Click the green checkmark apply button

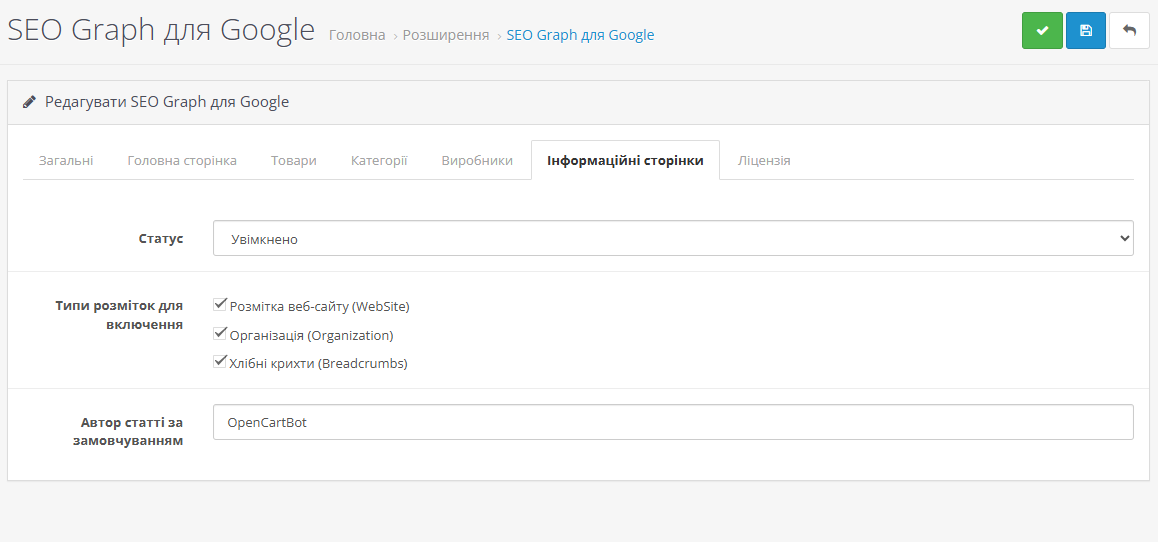[x=1042, y=31]
